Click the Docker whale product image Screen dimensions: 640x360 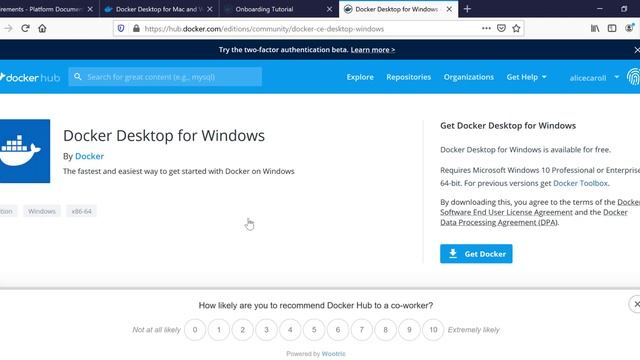point(25,151)
